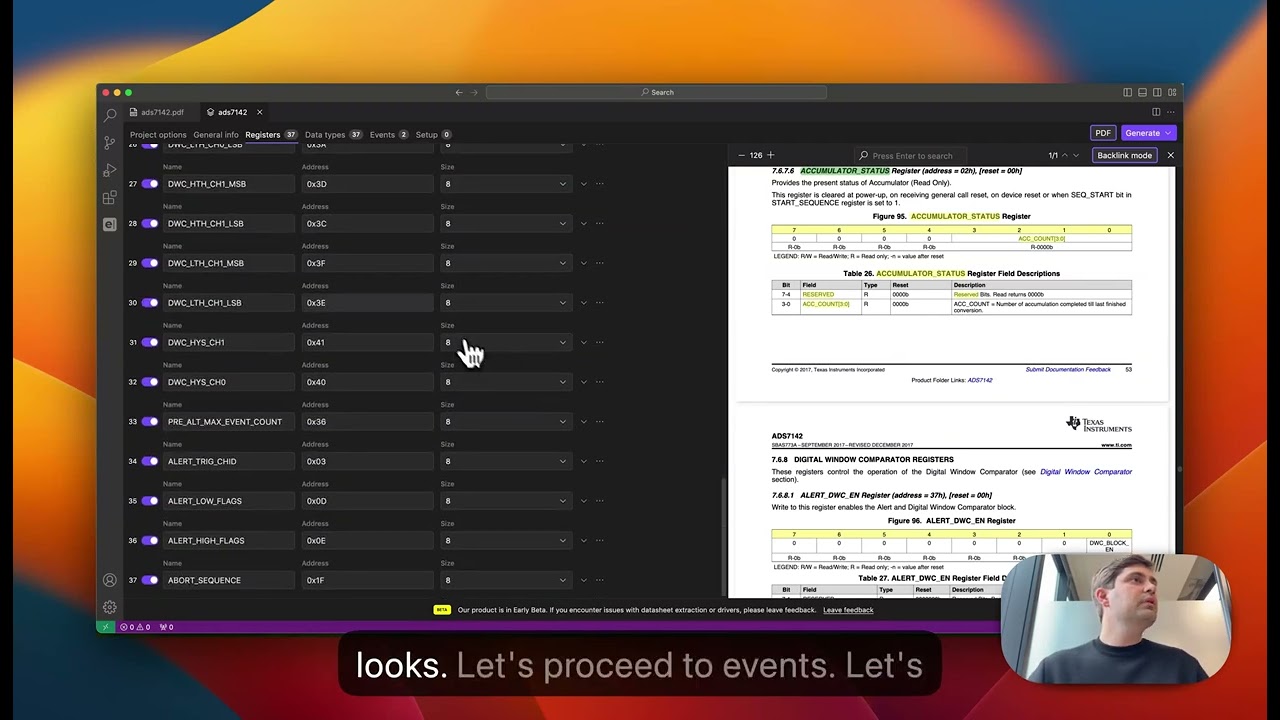The image size is (1280, 720).
Task: Open the Leave feedback link
Action: tap(848, 610)
